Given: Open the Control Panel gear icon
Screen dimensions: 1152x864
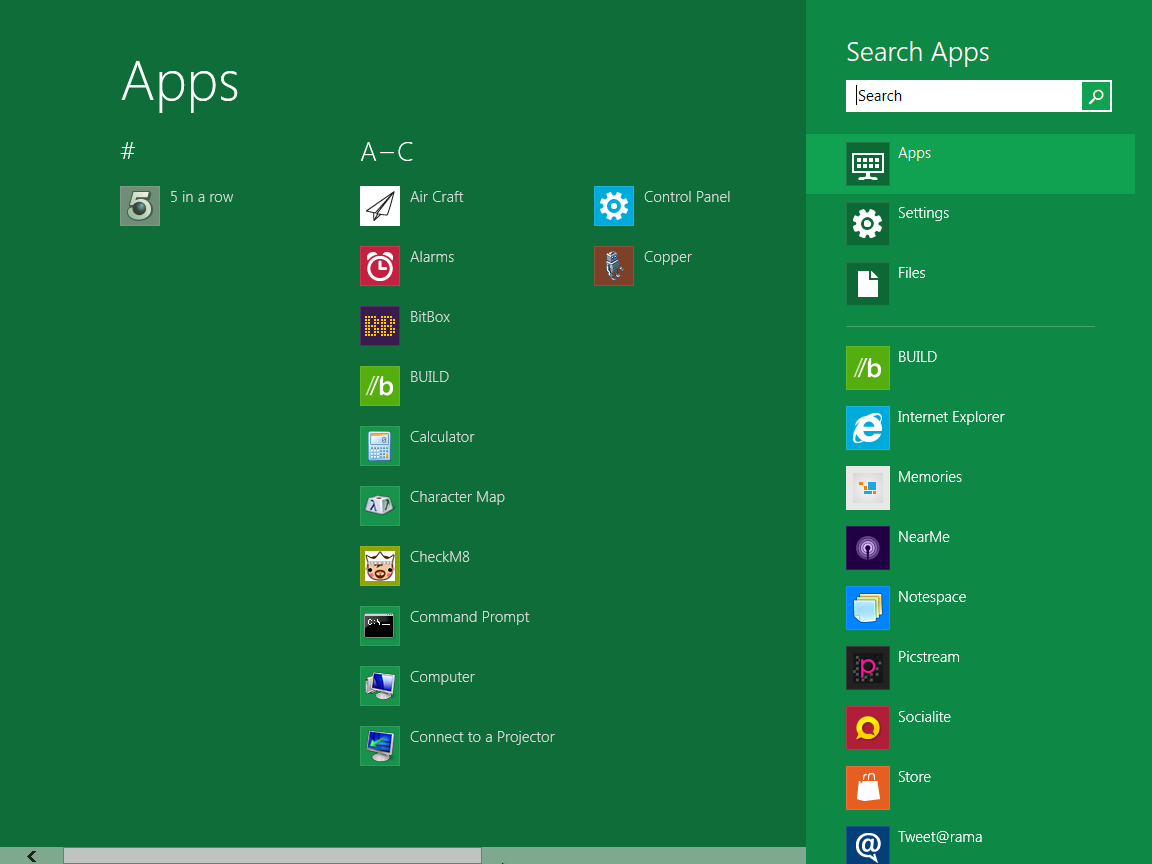Looking at the screenshot, I should pos(613,206).
